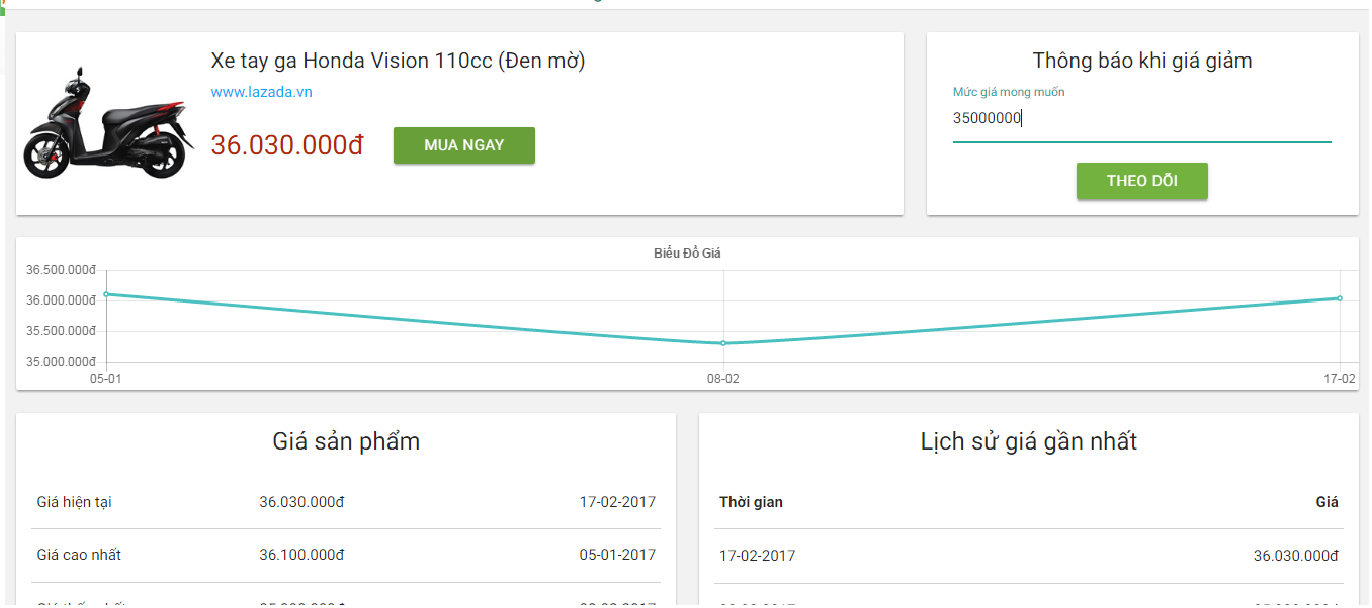Select the 17-02 data point on chart
Screen dimensions: 1372x608
[x=1340, y=298]
